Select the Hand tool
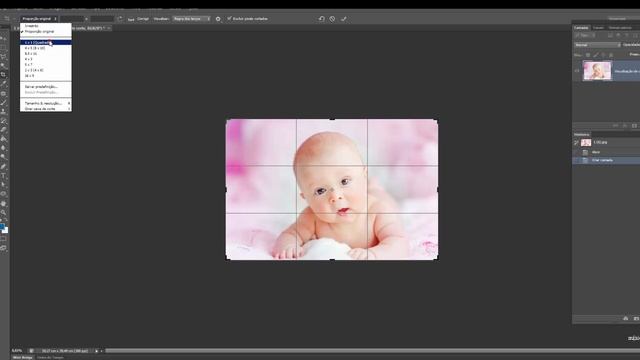 [x=4, y=203]
